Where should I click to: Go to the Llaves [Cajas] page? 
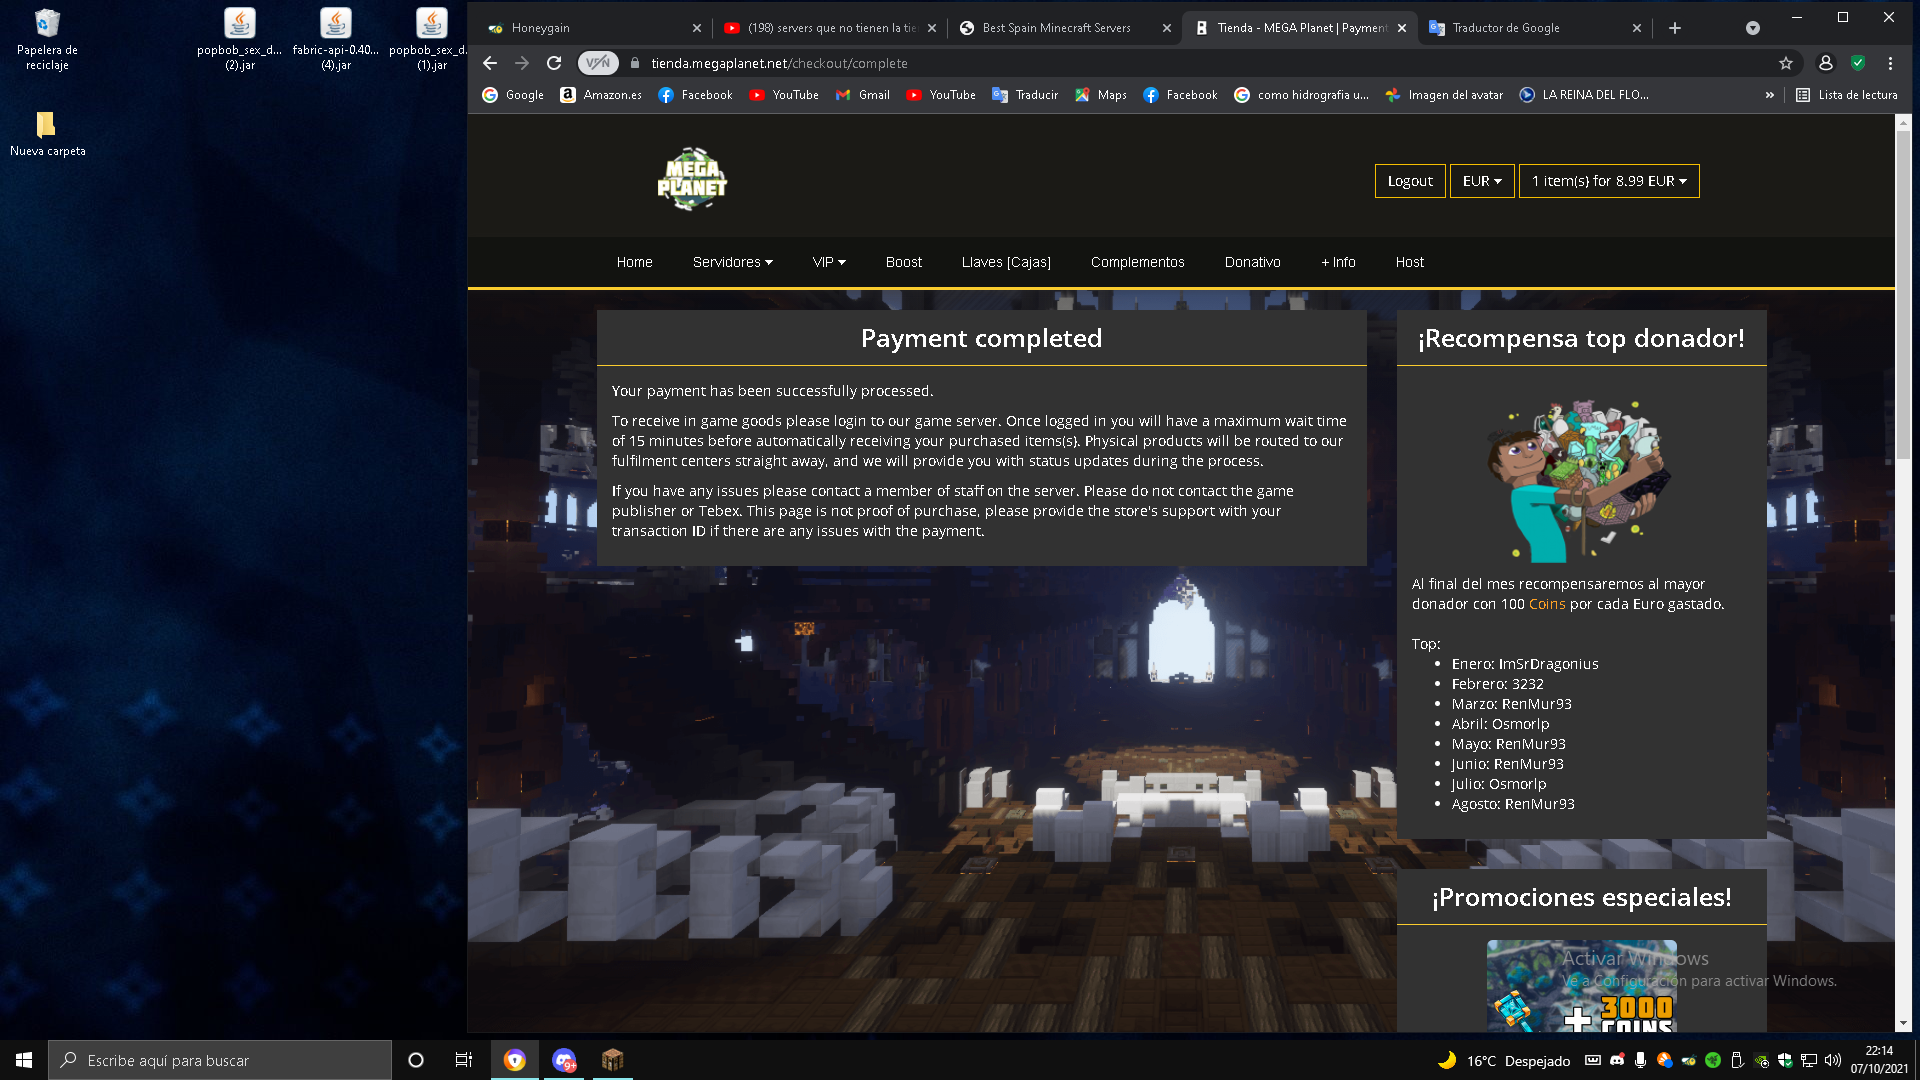pyautogui.click(x=1006, y=262)
